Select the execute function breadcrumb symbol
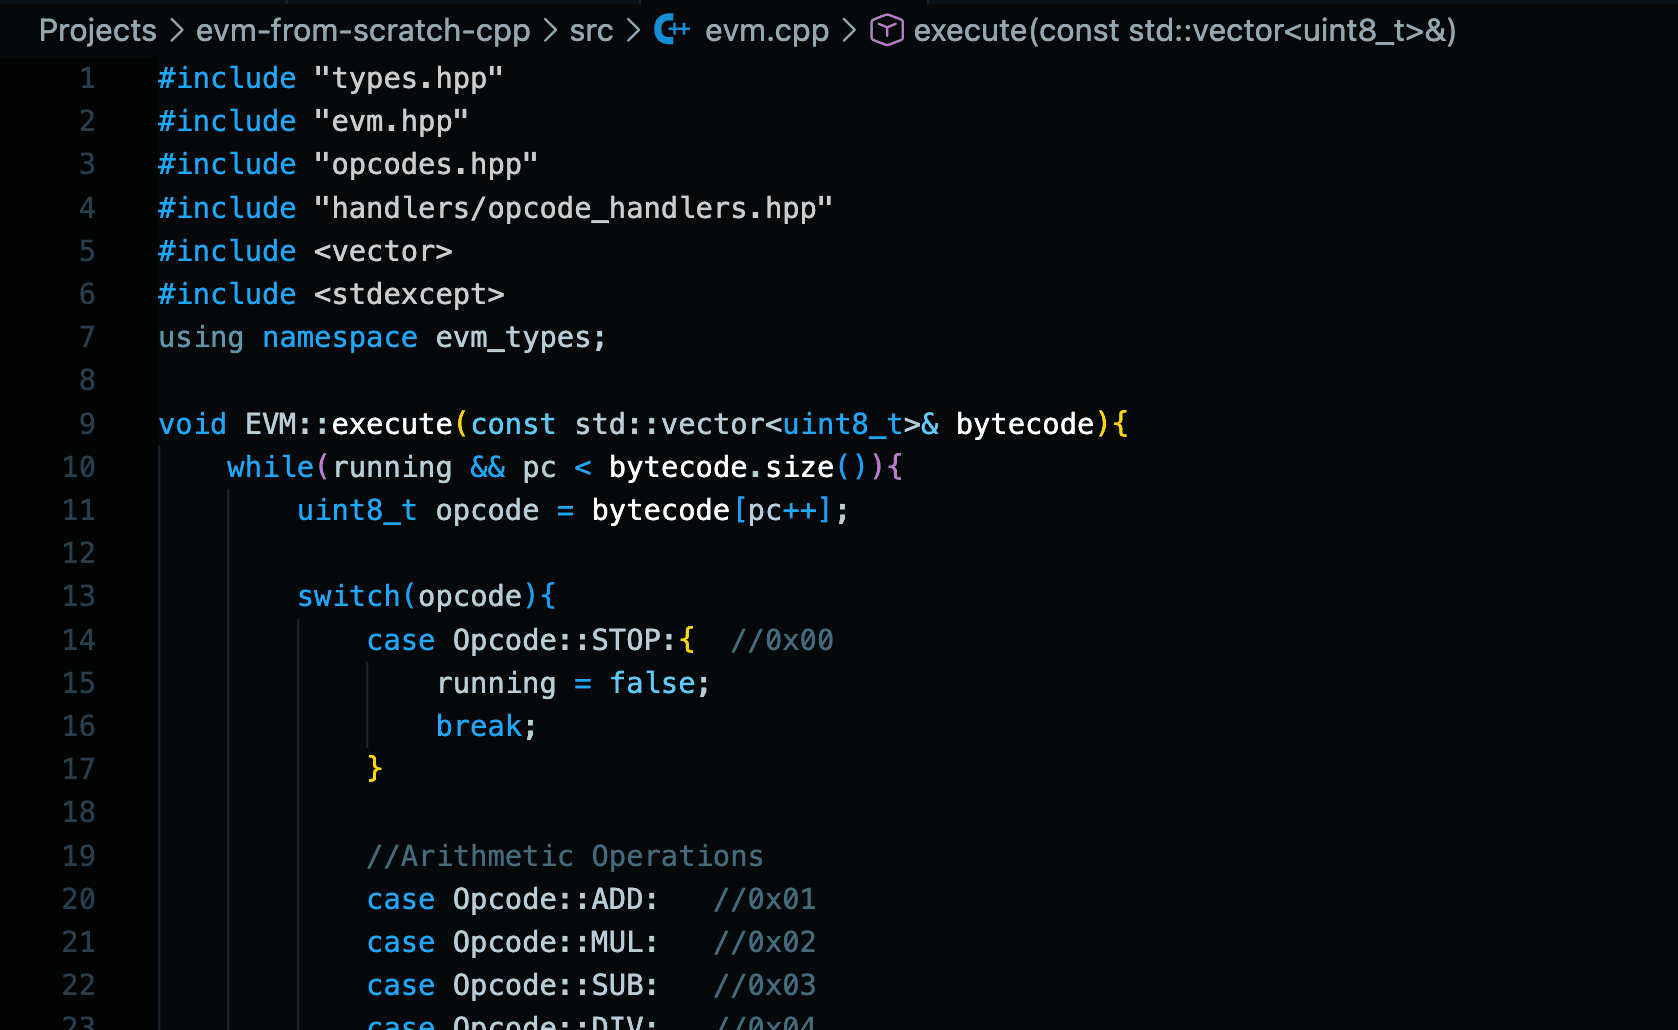The height and width of the screenshot is (1030, 1678). click(x=1184, y=30)
